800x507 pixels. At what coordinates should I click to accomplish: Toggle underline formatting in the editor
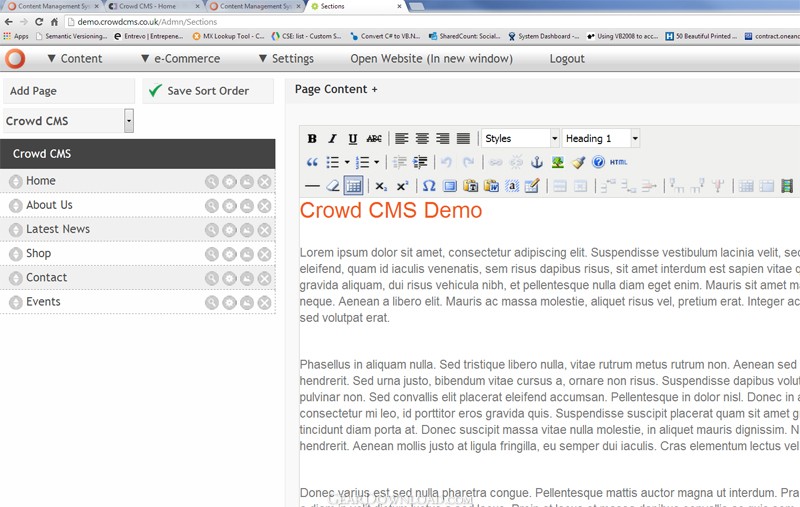pos(353,138)
